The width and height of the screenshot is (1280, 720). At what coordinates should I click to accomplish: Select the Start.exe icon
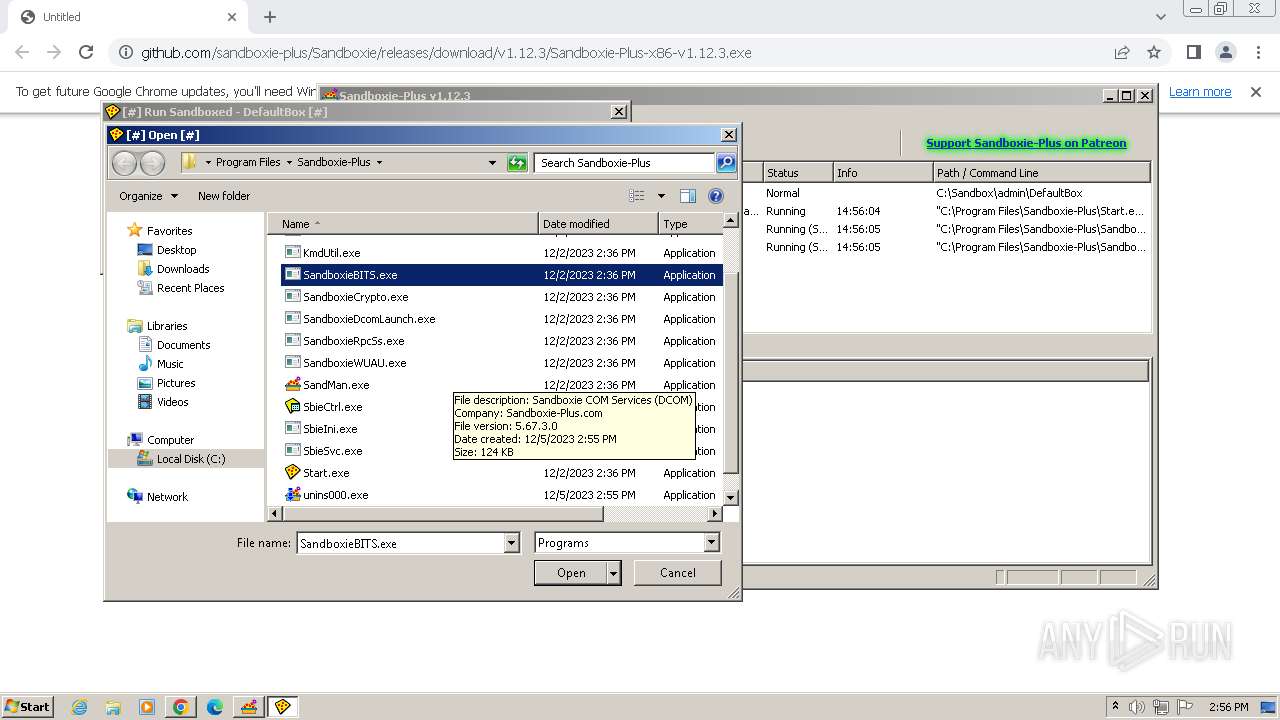click(x=293, y=473)
